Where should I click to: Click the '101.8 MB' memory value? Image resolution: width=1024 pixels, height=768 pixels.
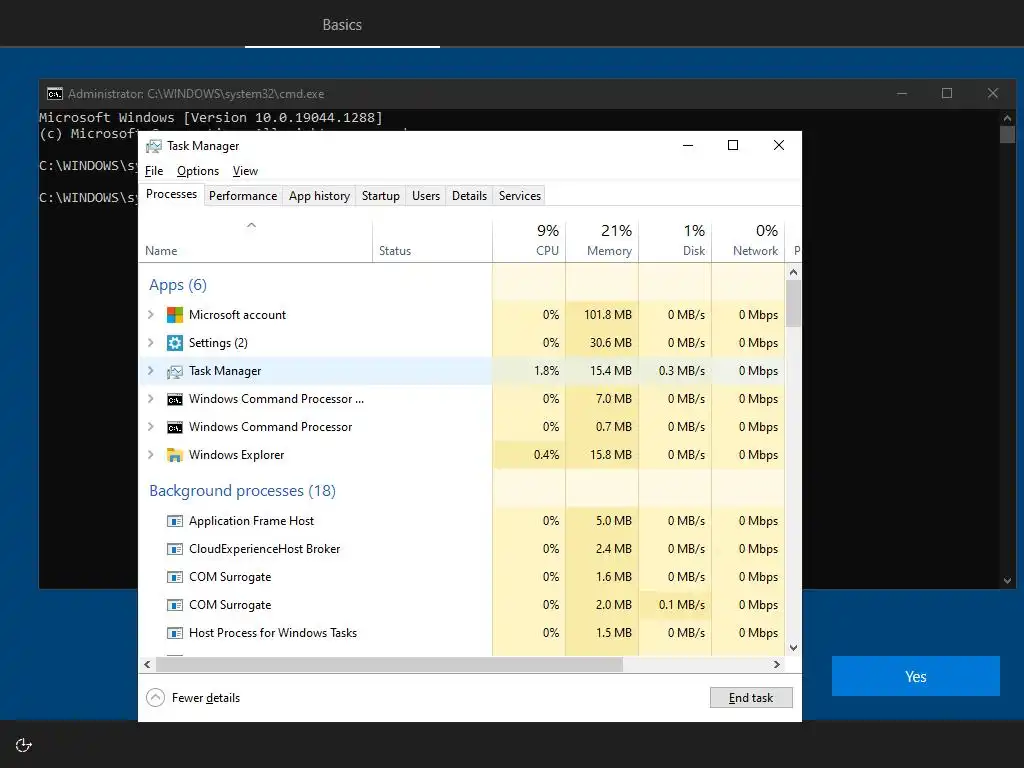[x=608, y=315]
